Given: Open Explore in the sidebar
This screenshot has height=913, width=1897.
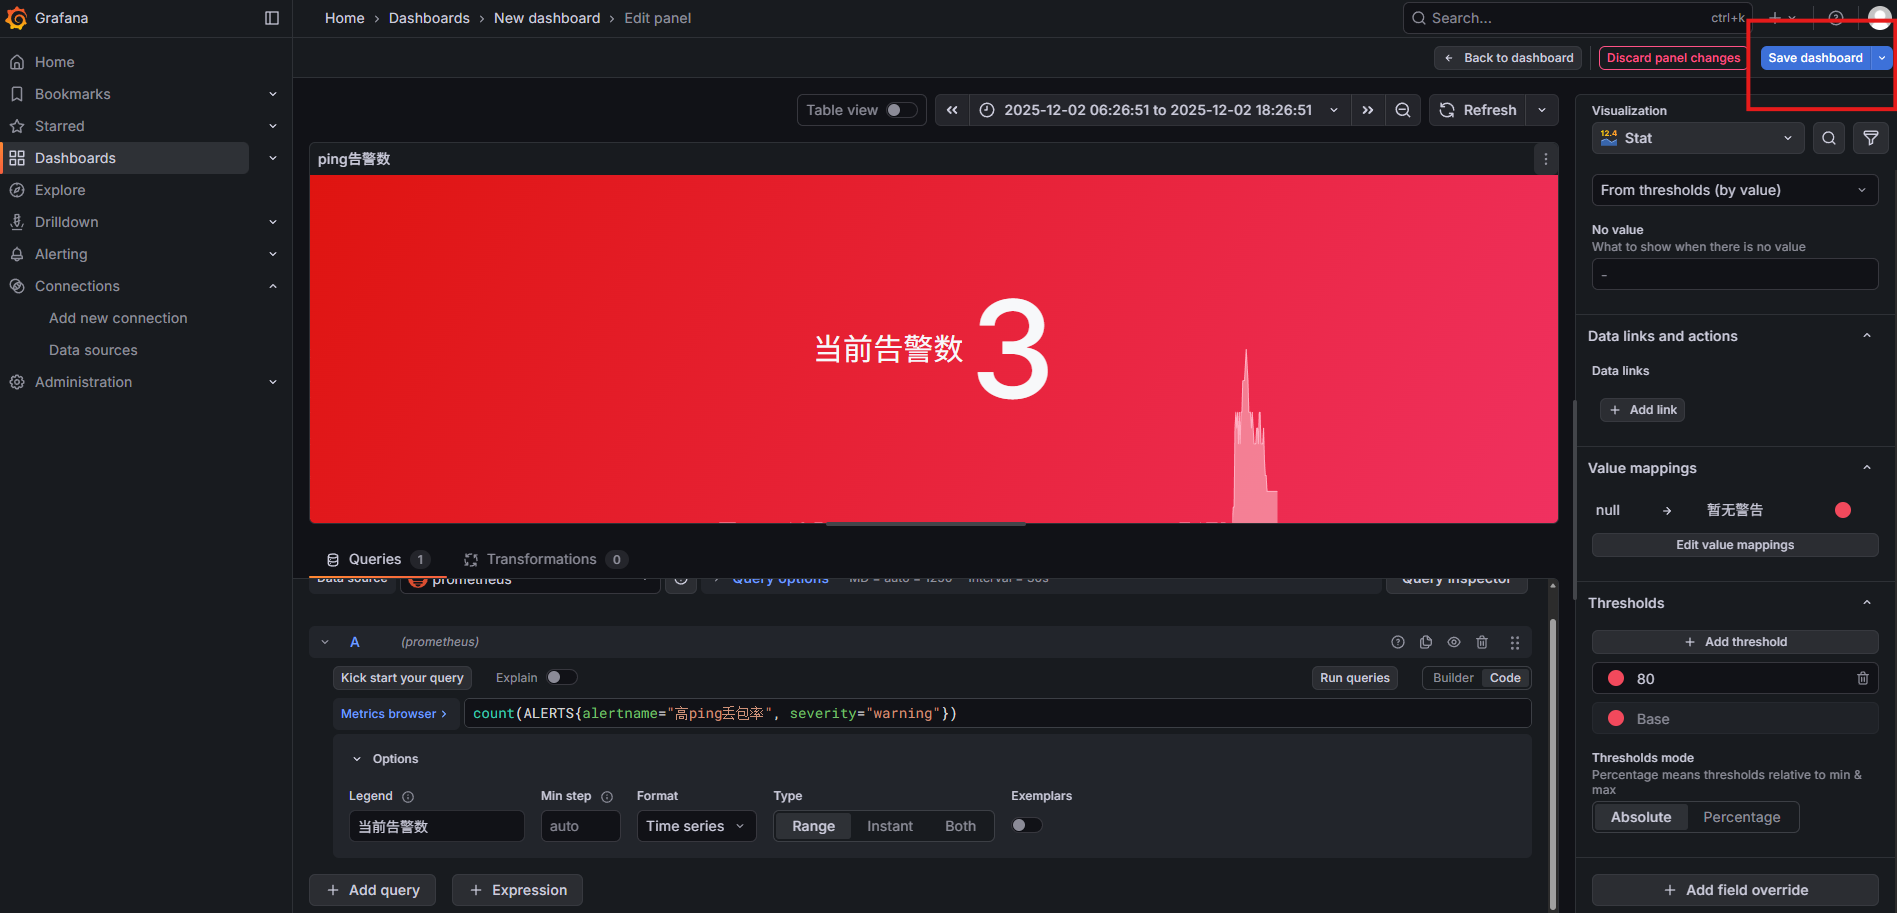Looking at the screenshot, I should tap(60, 190).
